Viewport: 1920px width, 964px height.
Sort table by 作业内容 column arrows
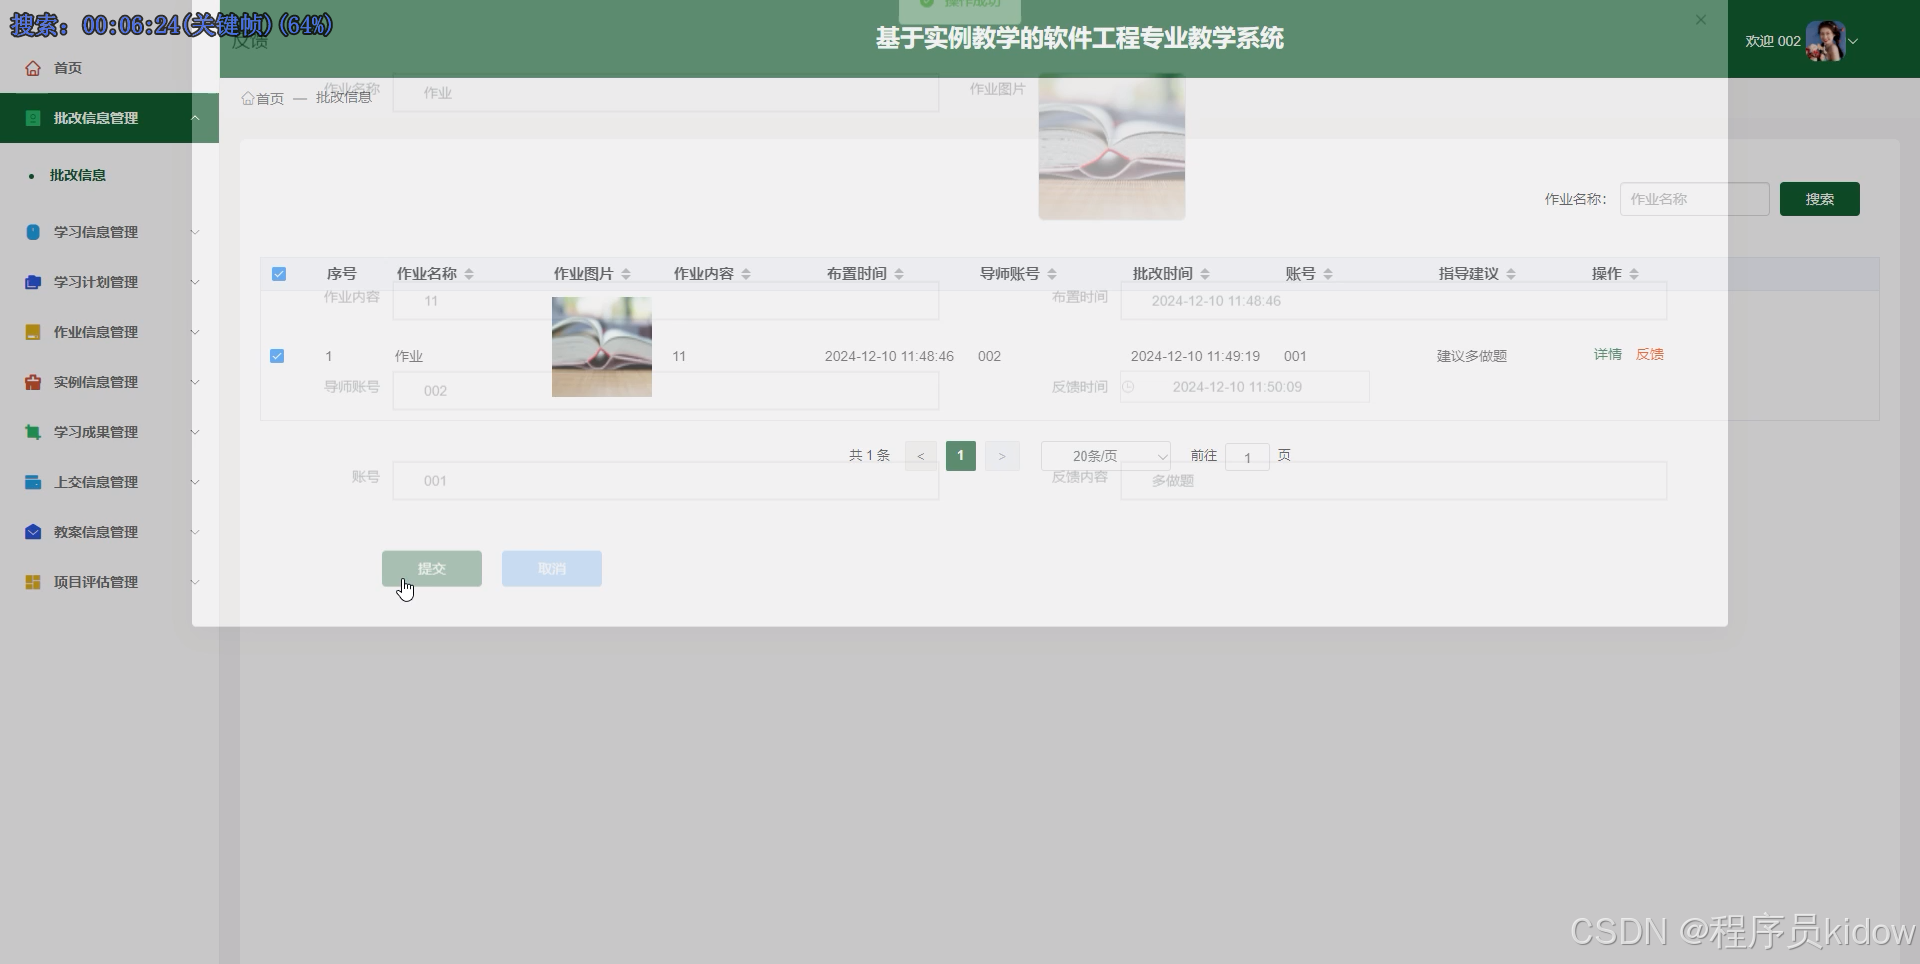pyautogui.click(x=746, y=274)
